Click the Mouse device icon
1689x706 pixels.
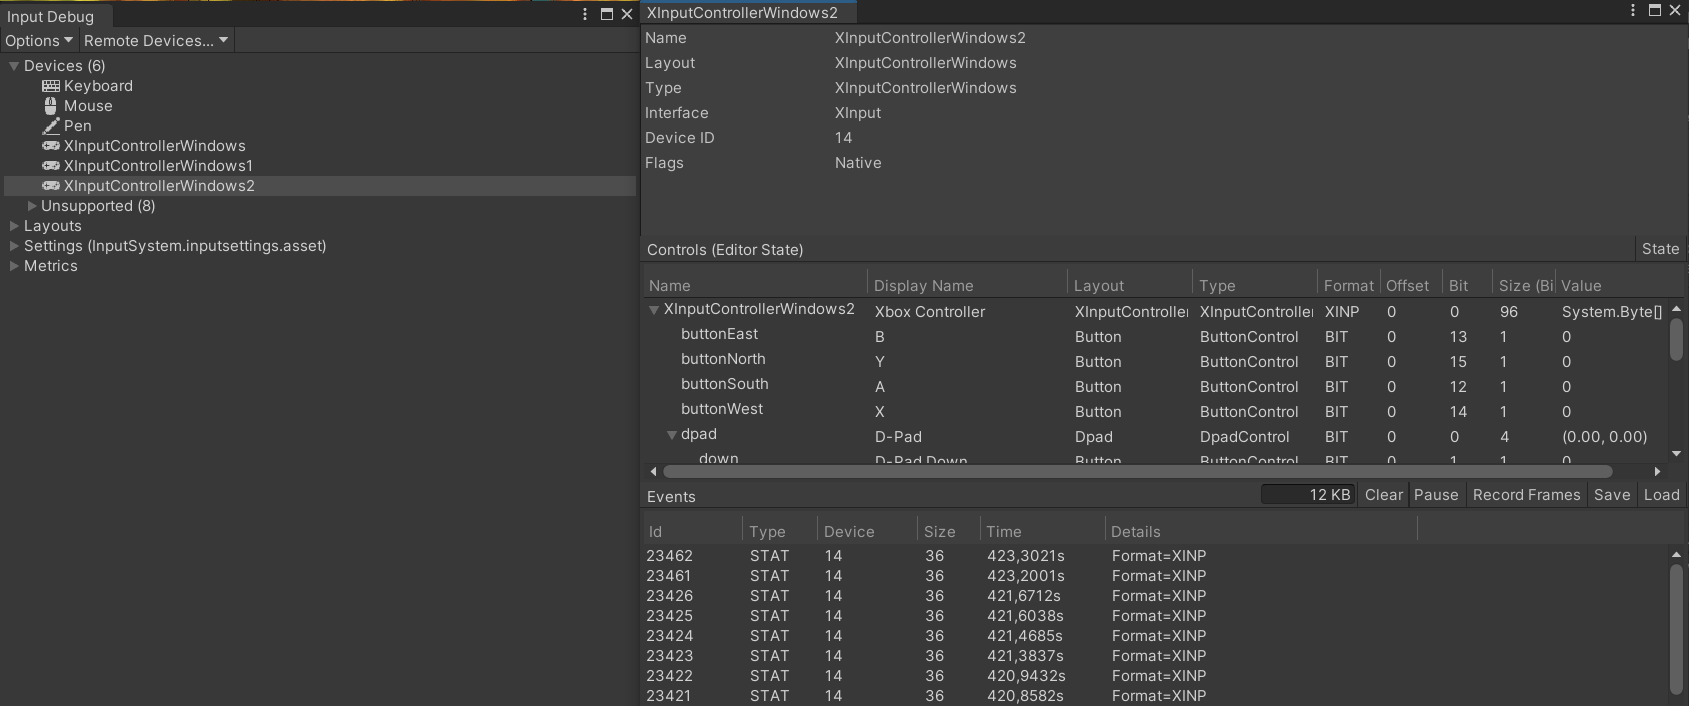pos(50,106)
